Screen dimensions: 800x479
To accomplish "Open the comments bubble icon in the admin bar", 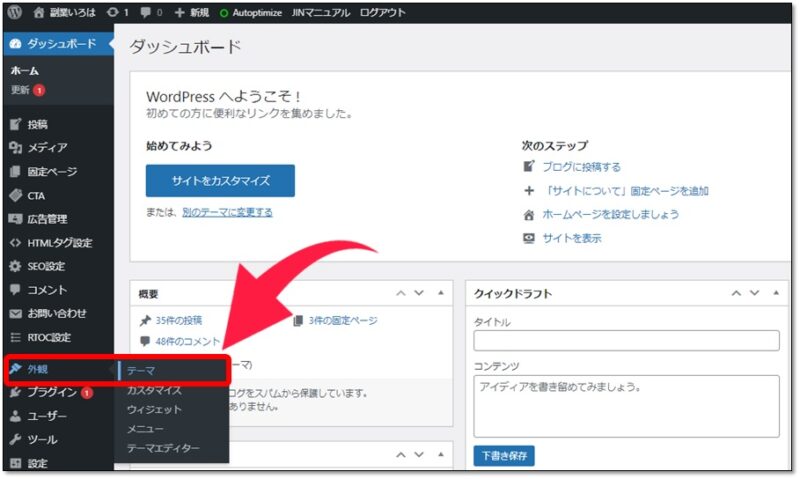I will click(145, 12).
